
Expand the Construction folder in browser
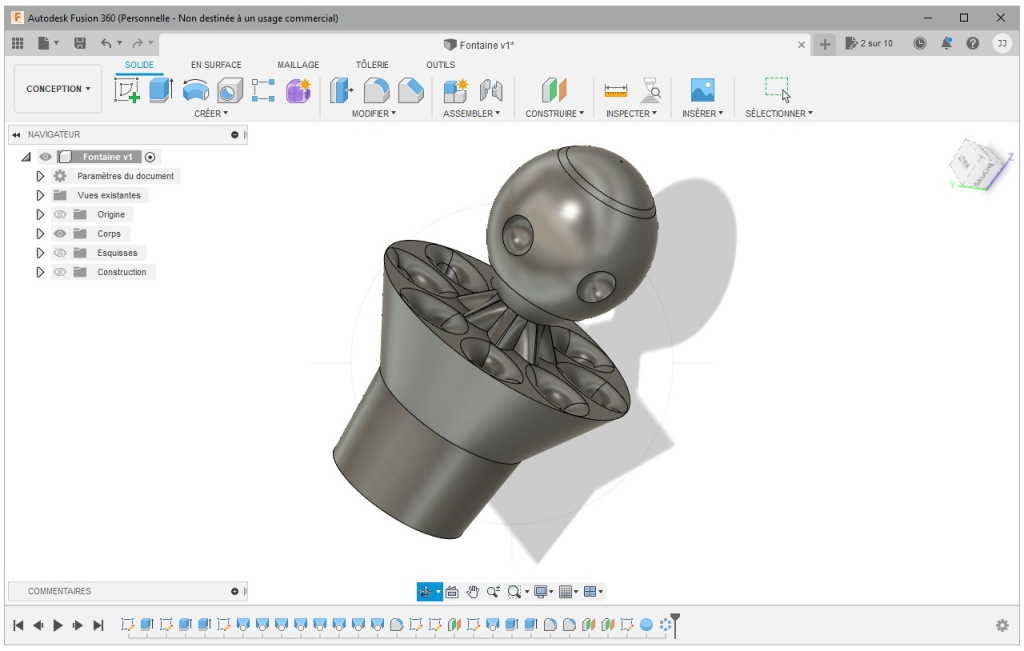(40, 272)
